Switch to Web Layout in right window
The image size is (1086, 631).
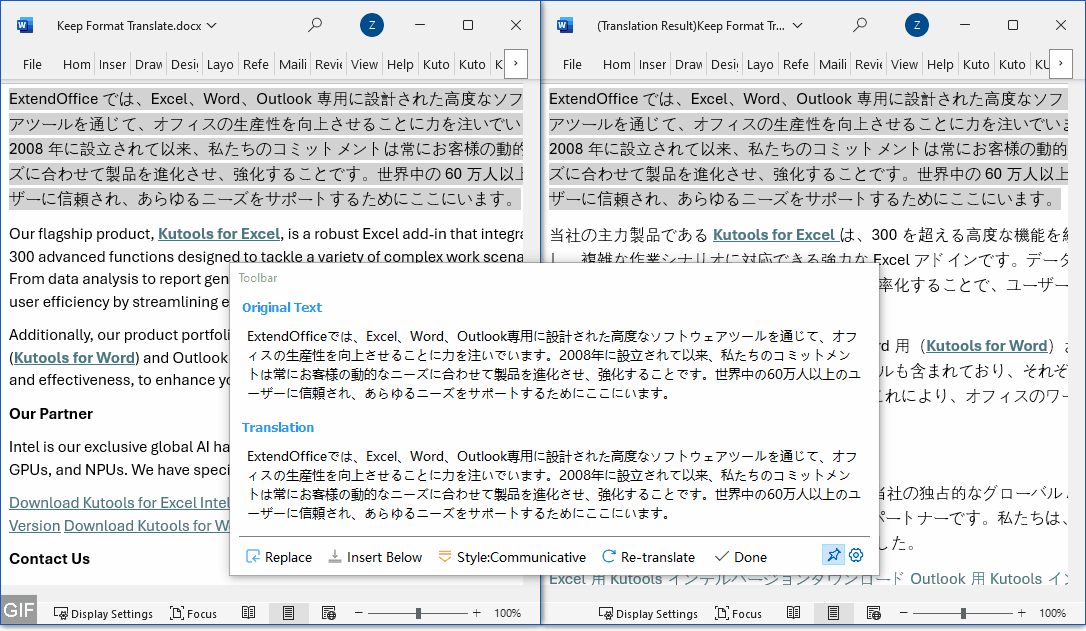click(874, 613)
